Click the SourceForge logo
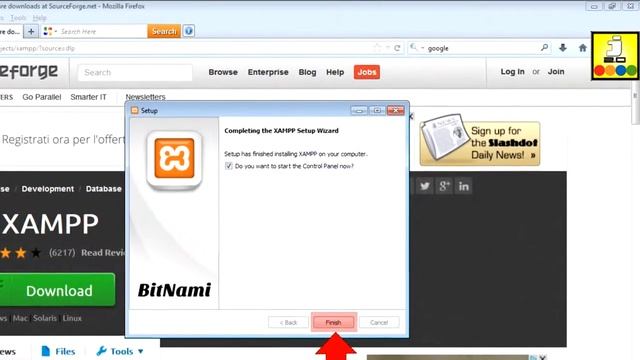Viewport: 640px width, 360px height. click(29, 72)
